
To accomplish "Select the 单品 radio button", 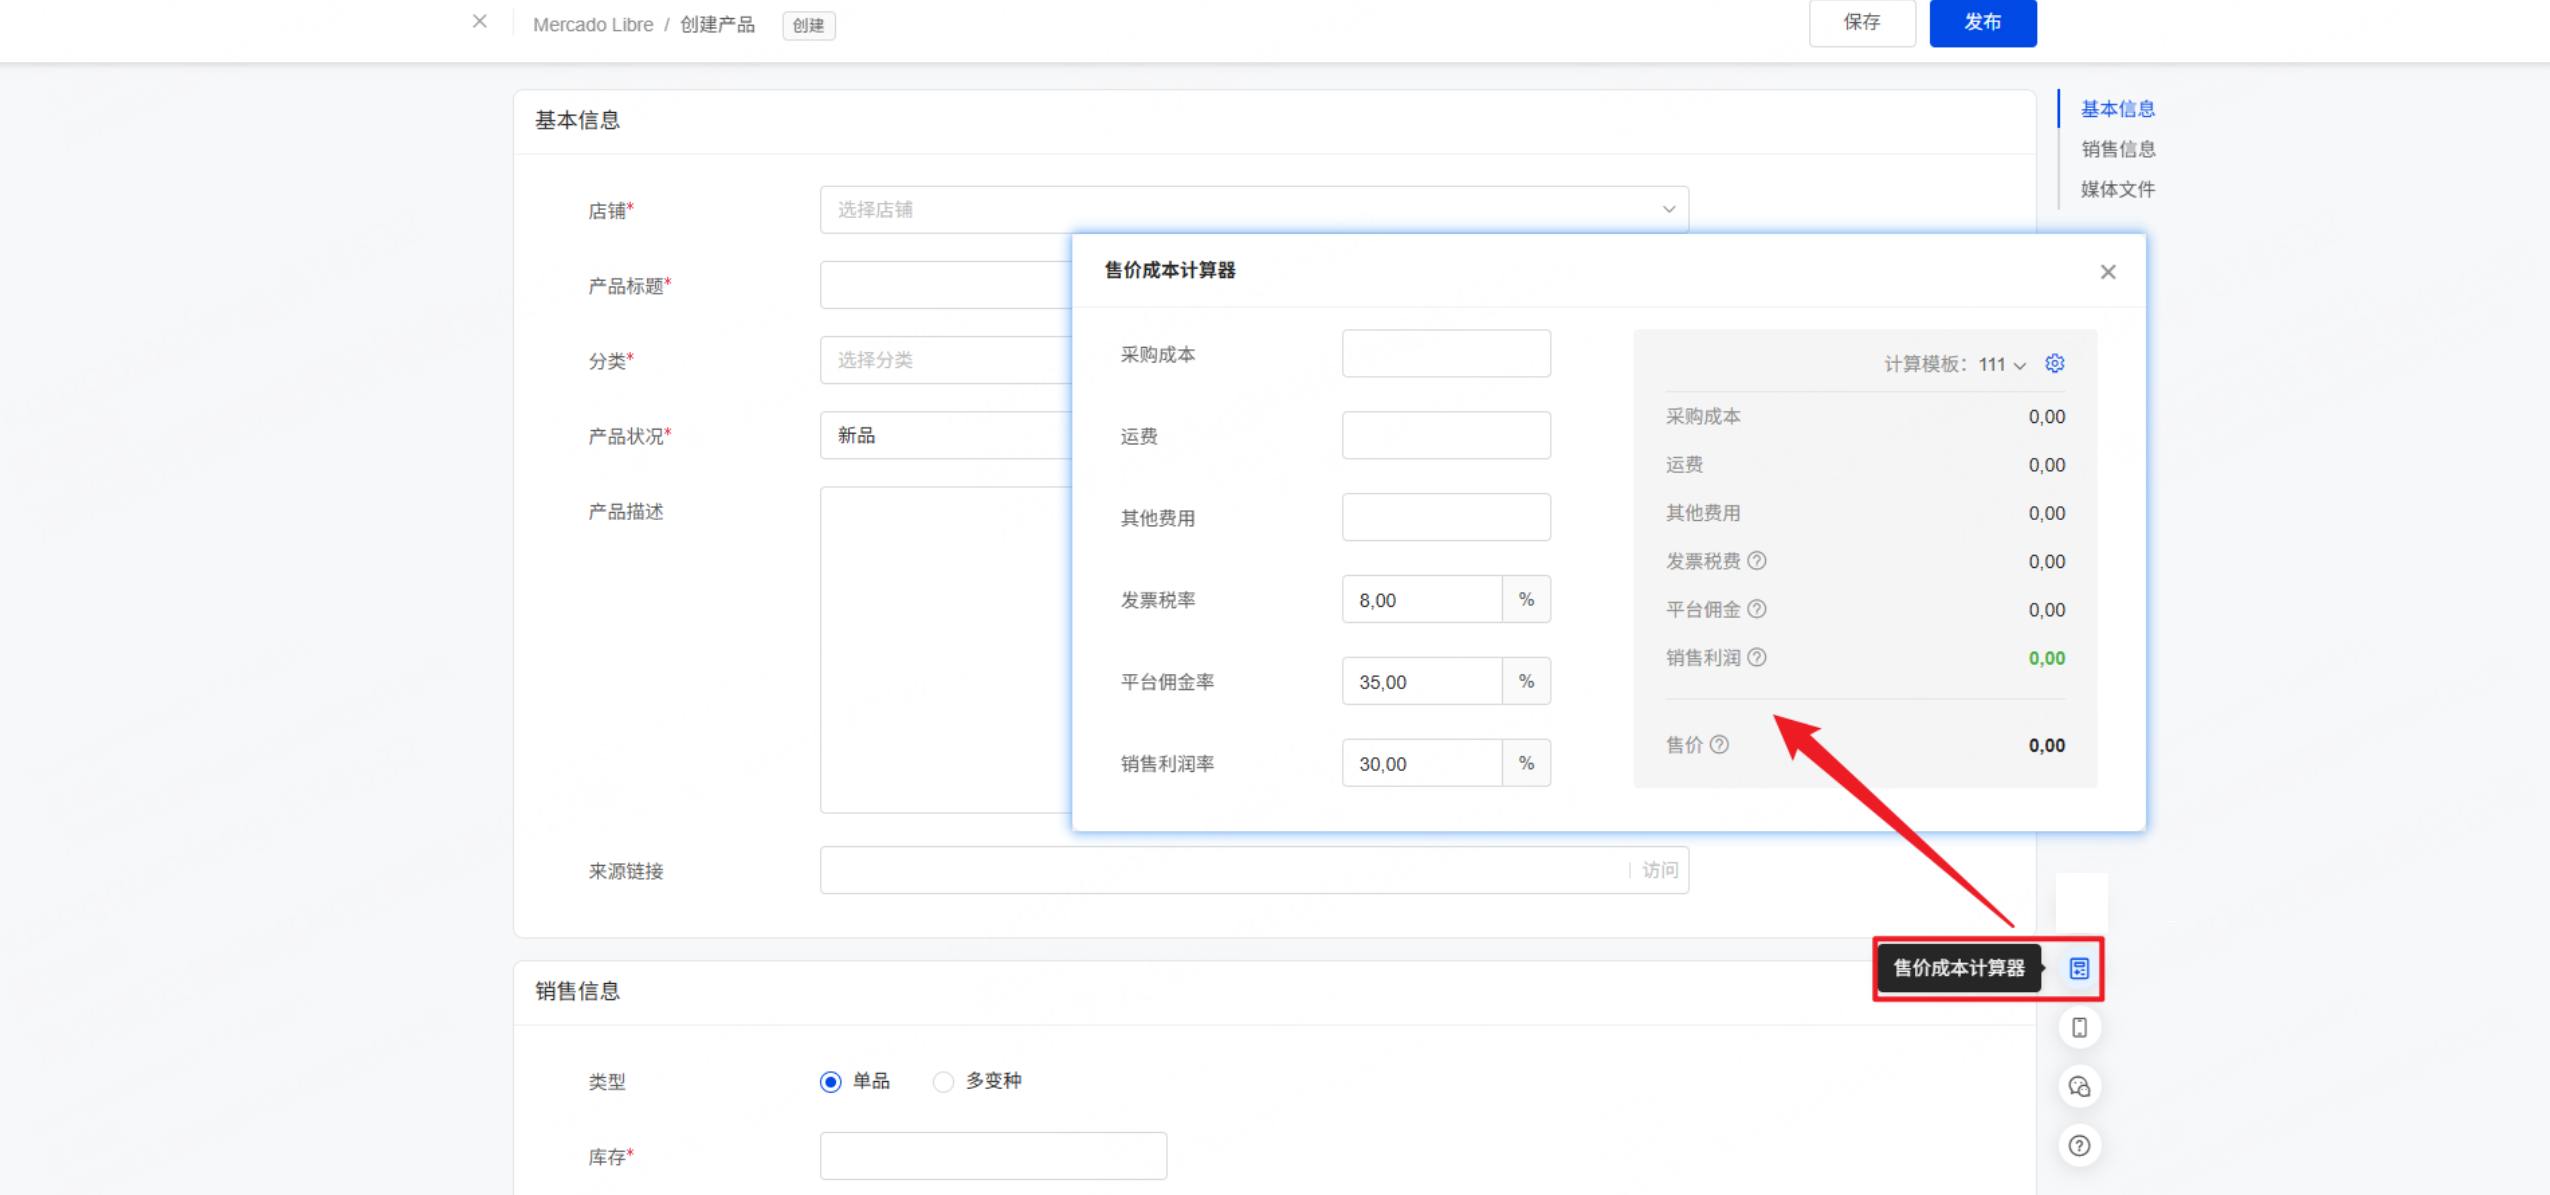I will coord(830,1081).
